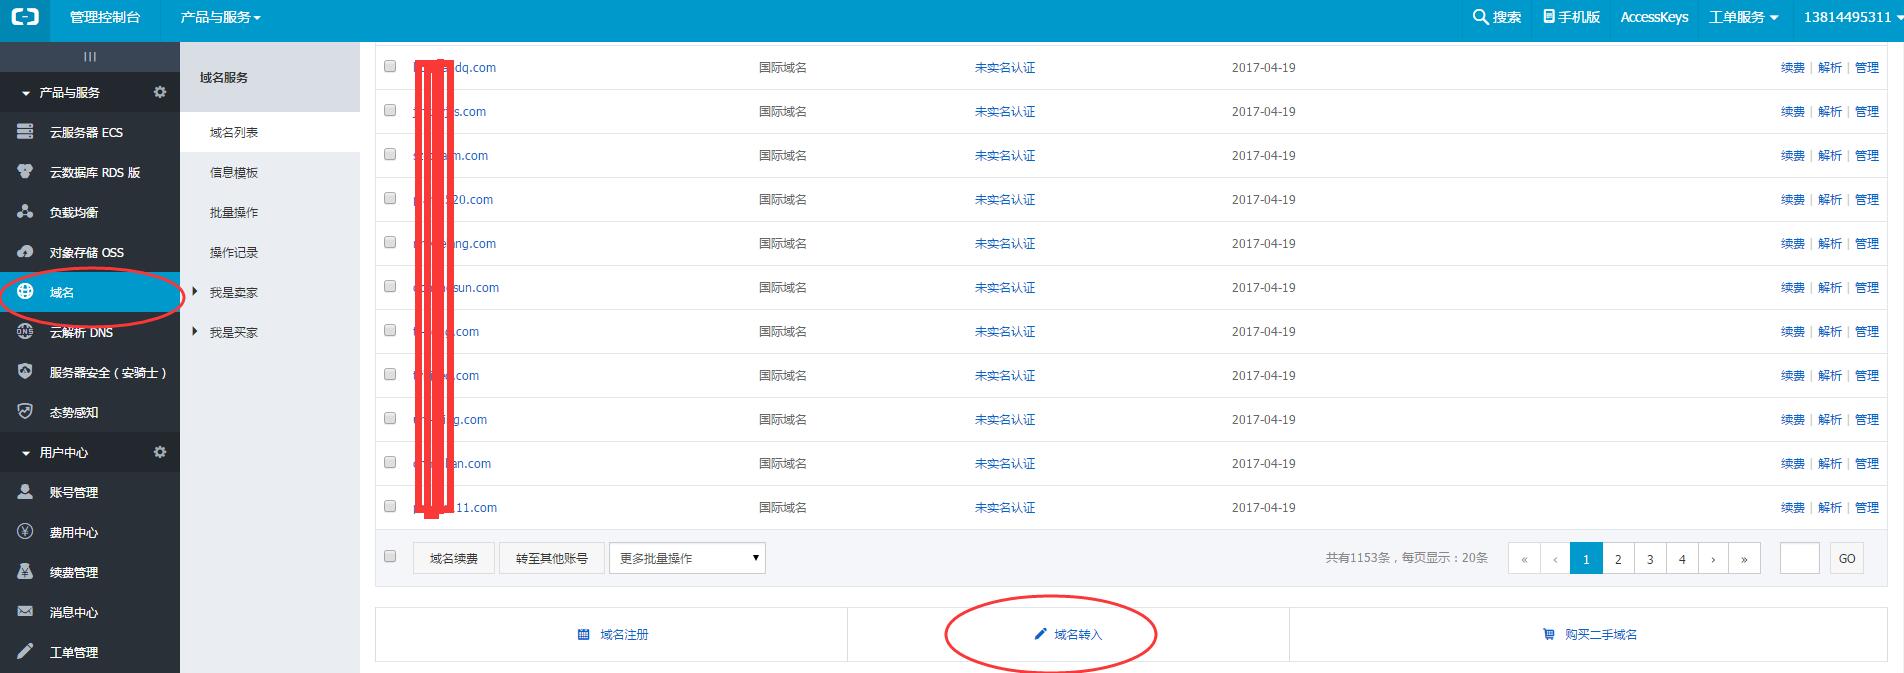Go to 管理控制台 in top bar
The image size is (1904, 673).
tap(105, 17)
